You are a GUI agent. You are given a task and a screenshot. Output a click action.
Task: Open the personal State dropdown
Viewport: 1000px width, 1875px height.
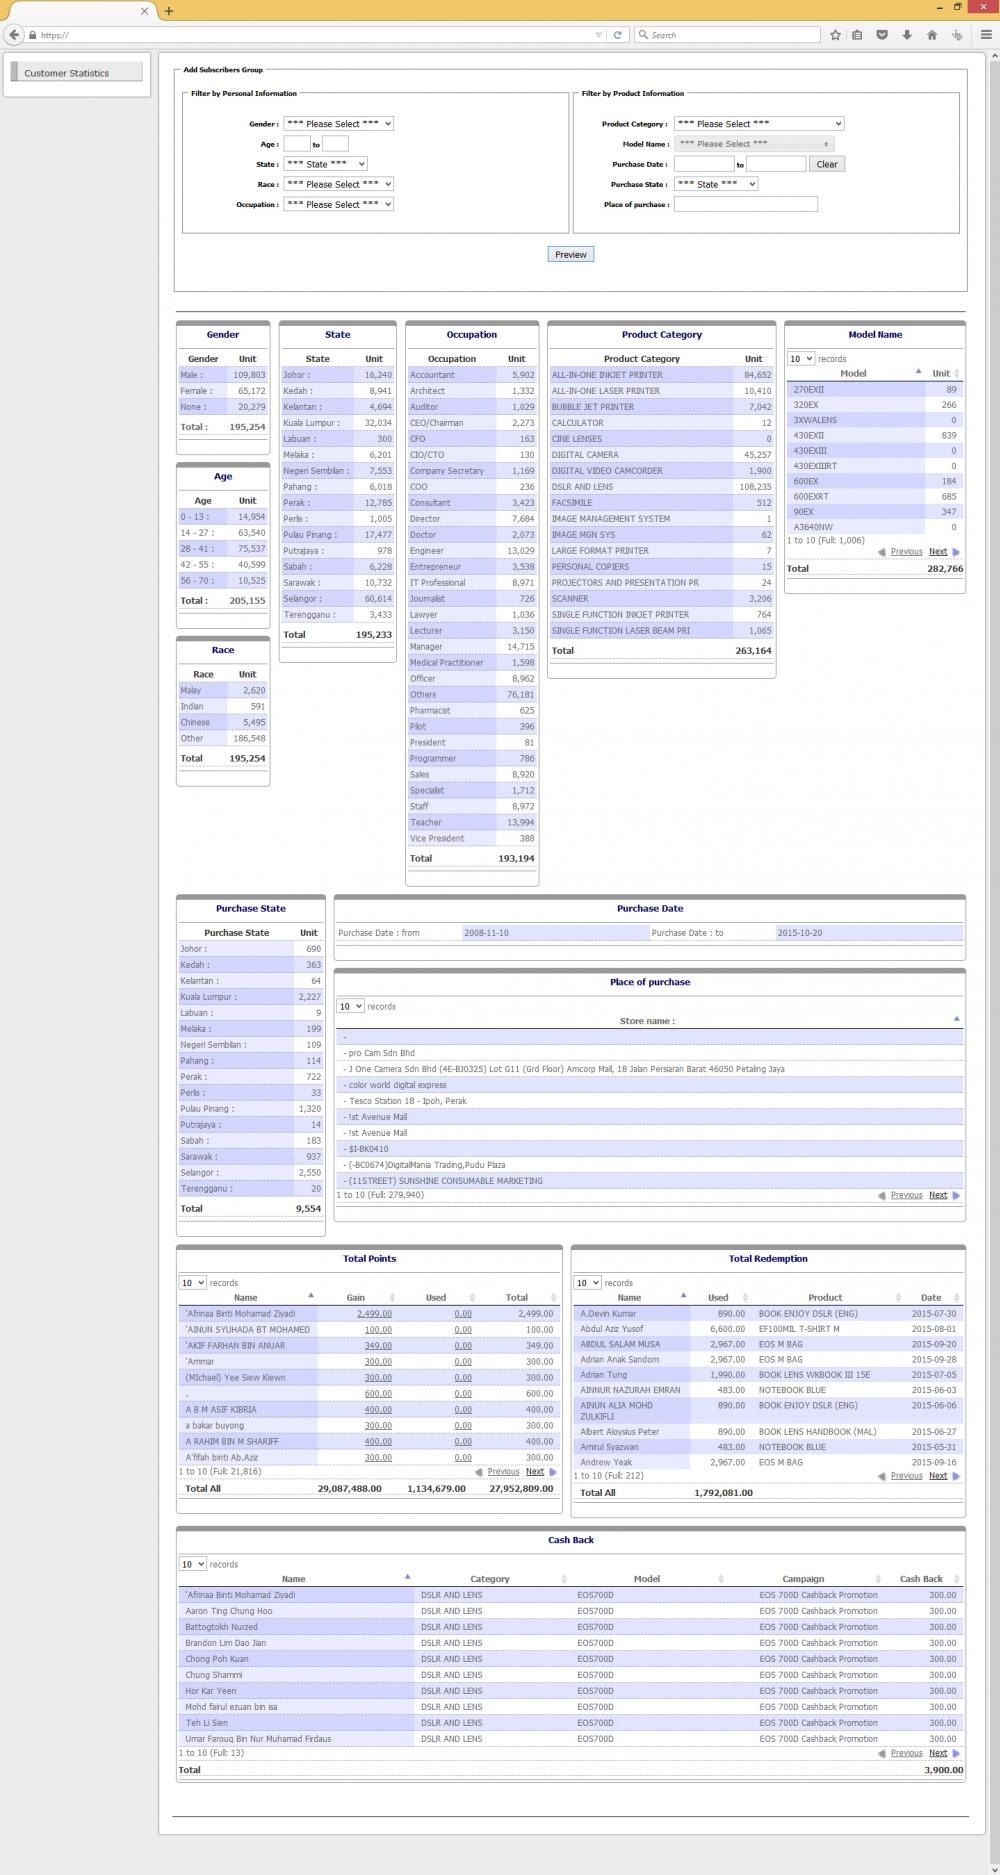(x=325, y=164)
